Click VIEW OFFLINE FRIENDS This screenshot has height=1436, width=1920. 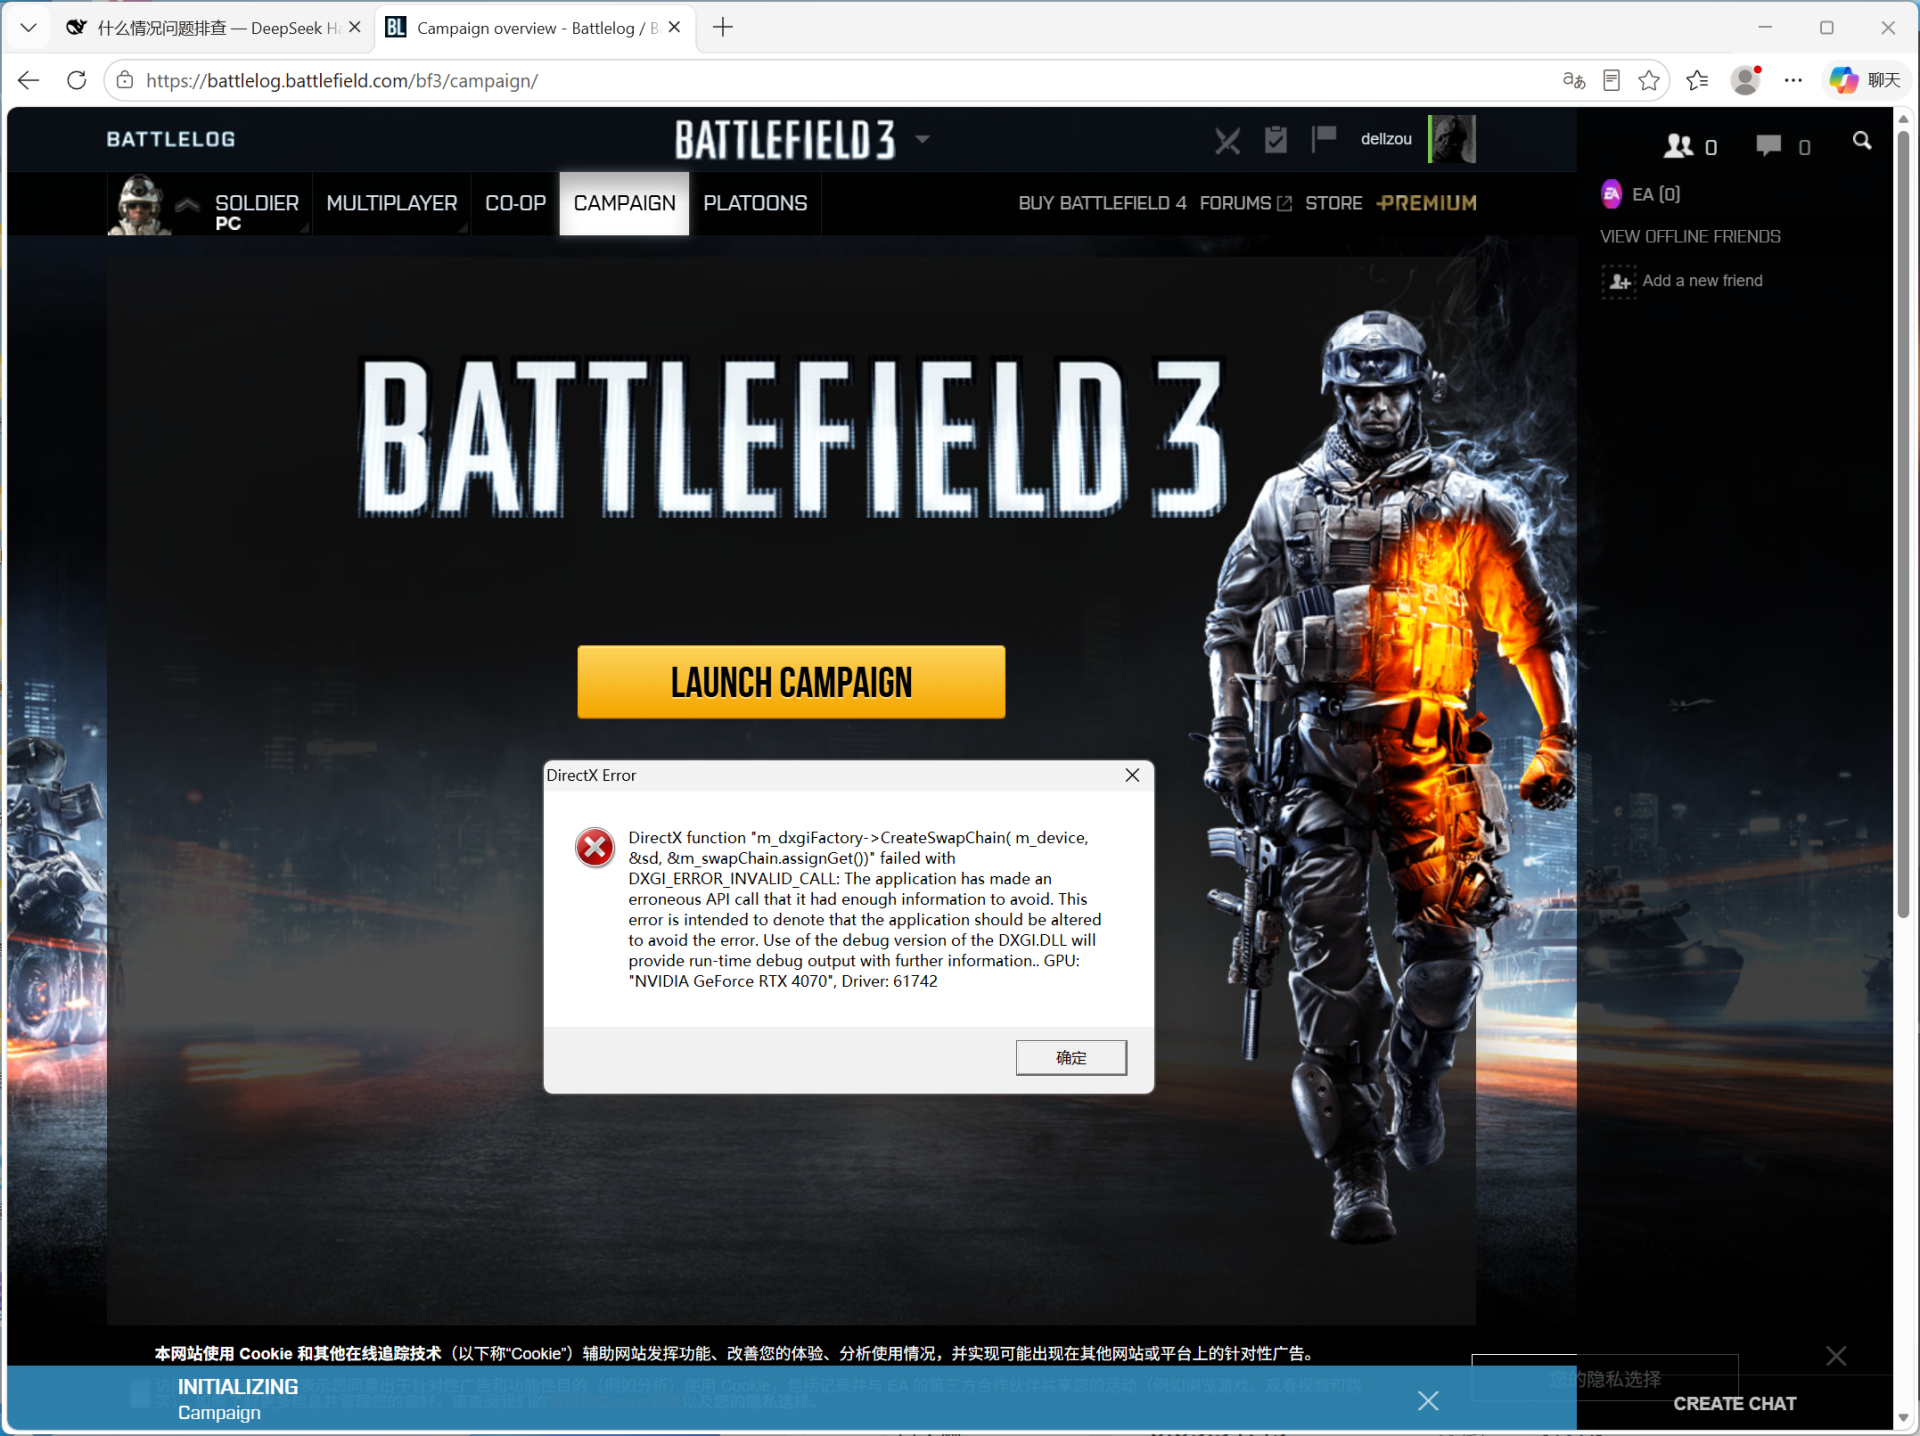(x=1690, y=237)
